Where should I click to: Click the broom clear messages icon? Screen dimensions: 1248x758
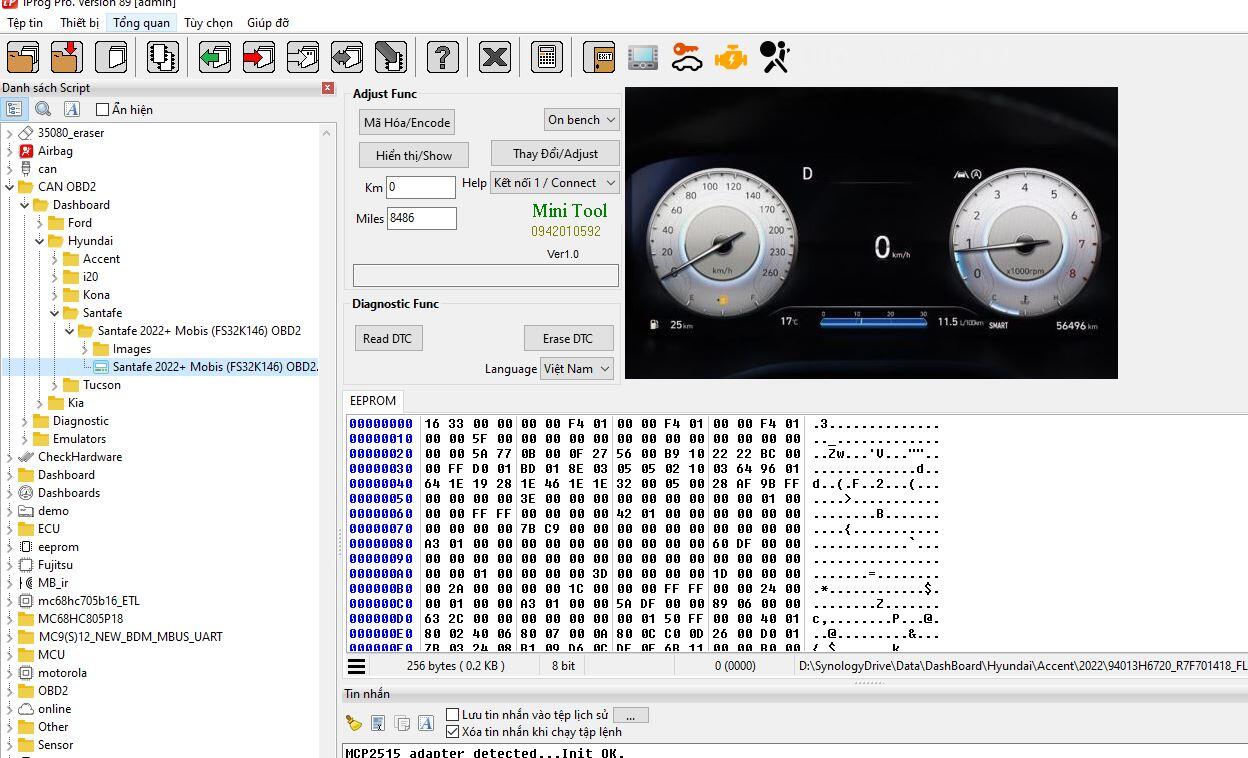(353, 722)
